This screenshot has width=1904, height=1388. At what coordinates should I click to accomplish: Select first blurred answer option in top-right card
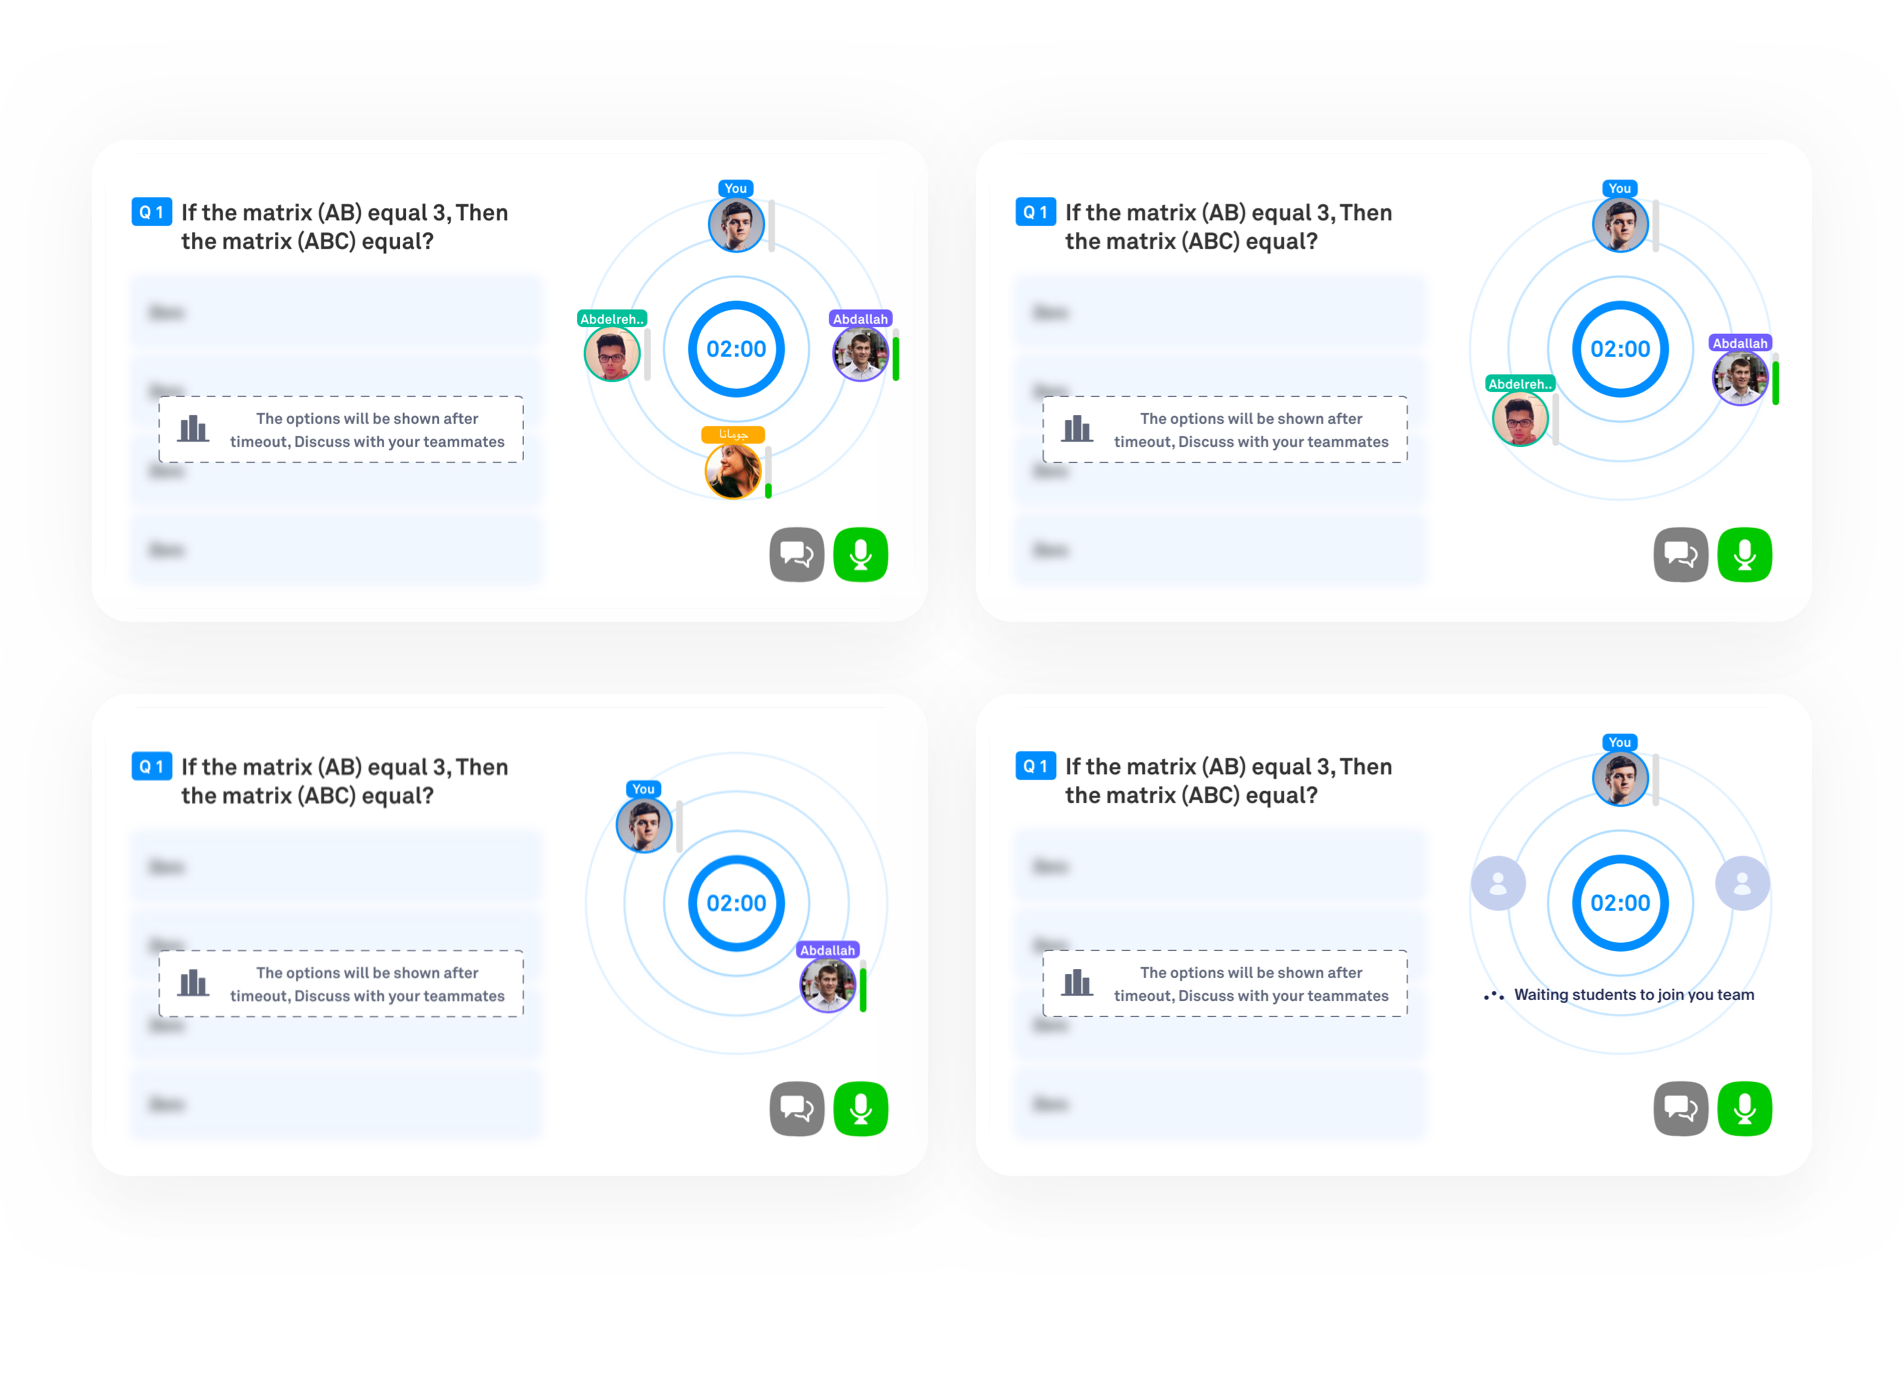click(1220, 312)
